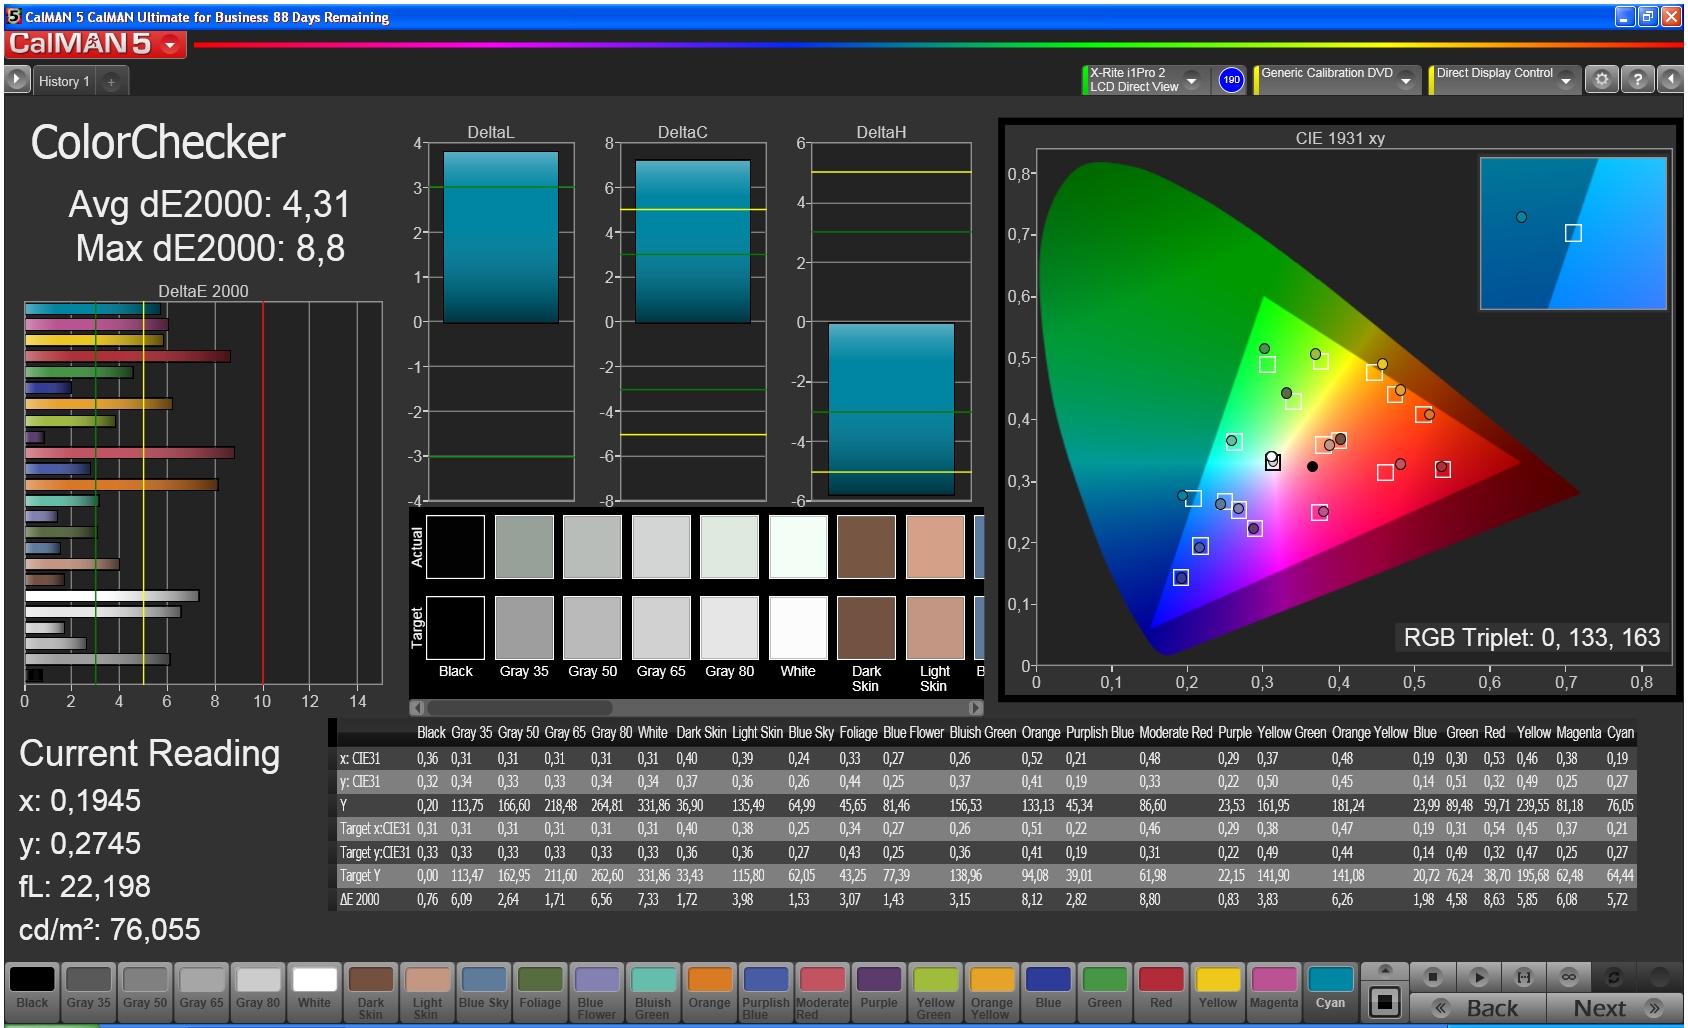Start reading the measurement series with play

(x=1478, y=977)
